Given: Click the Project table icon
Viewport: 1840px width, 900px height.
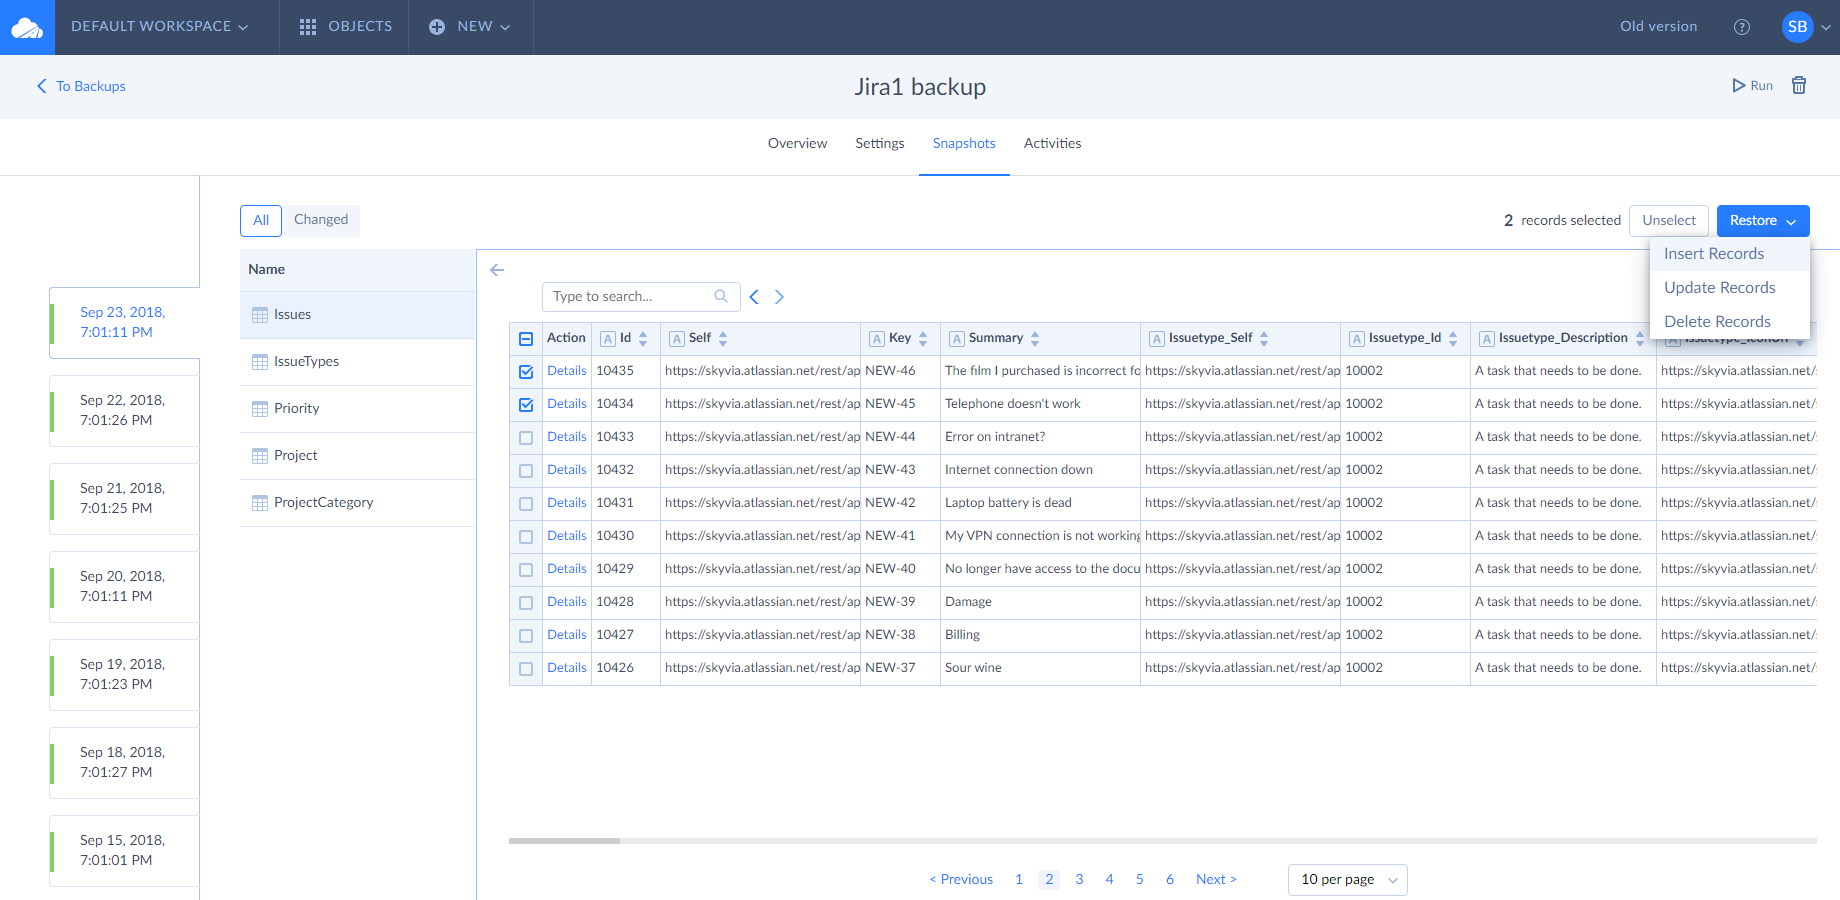Looking at the screenshot, I should pyautogui.click(x=260, y=456).
